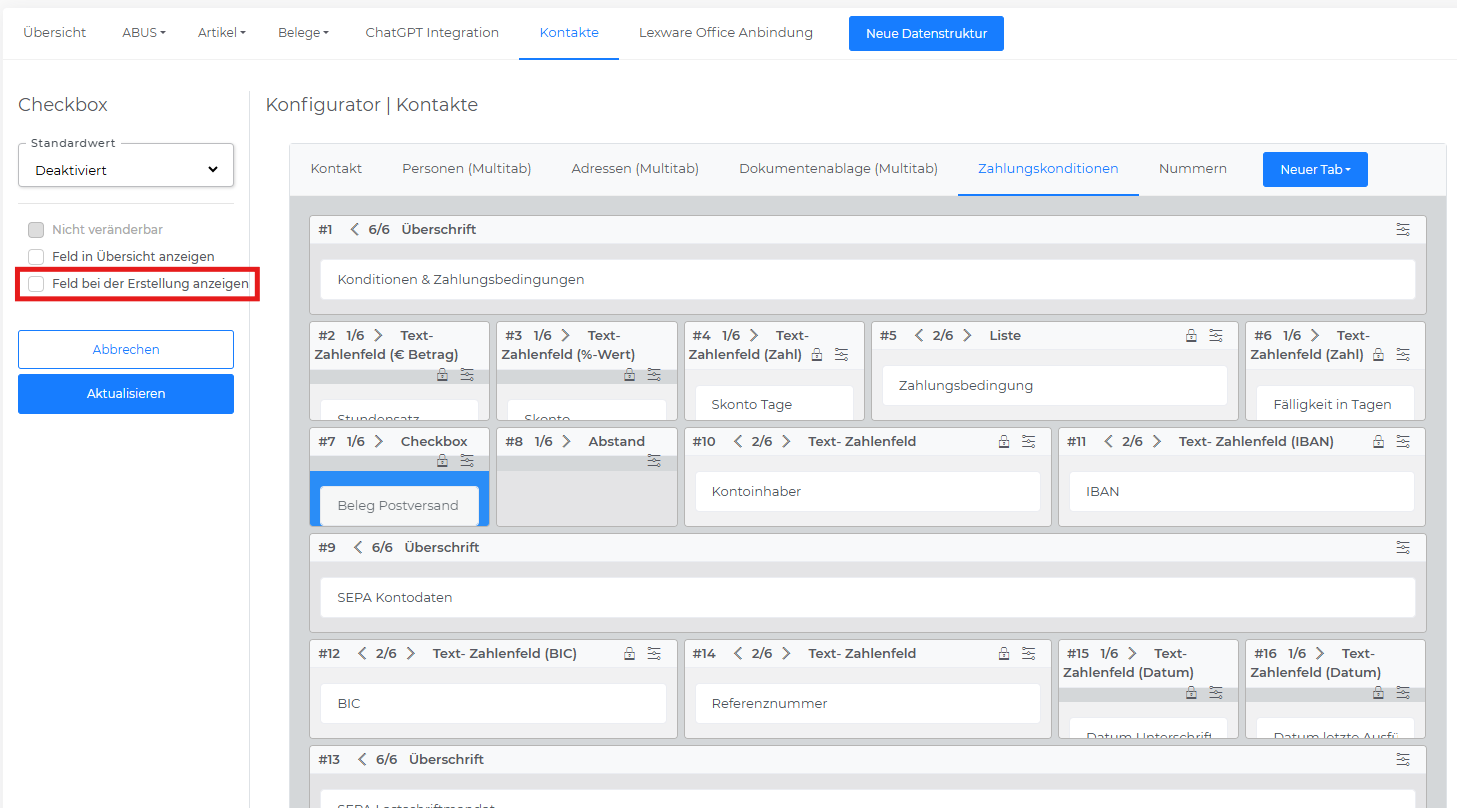The image size is (1457, 808).
Task: Click lock icon on field #4 Skonto Tage
Action: pyautogui.click(x=817, y=354)
